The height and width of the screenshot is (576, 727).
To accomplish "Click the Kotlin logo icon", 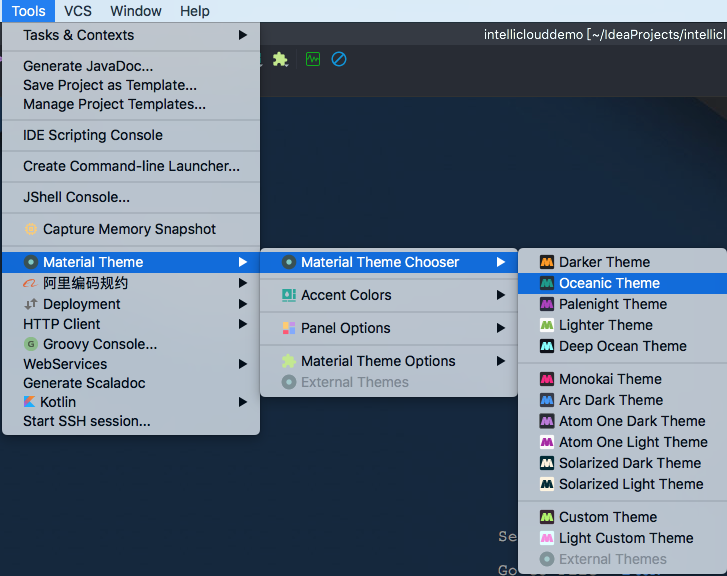I will [29, 402].
